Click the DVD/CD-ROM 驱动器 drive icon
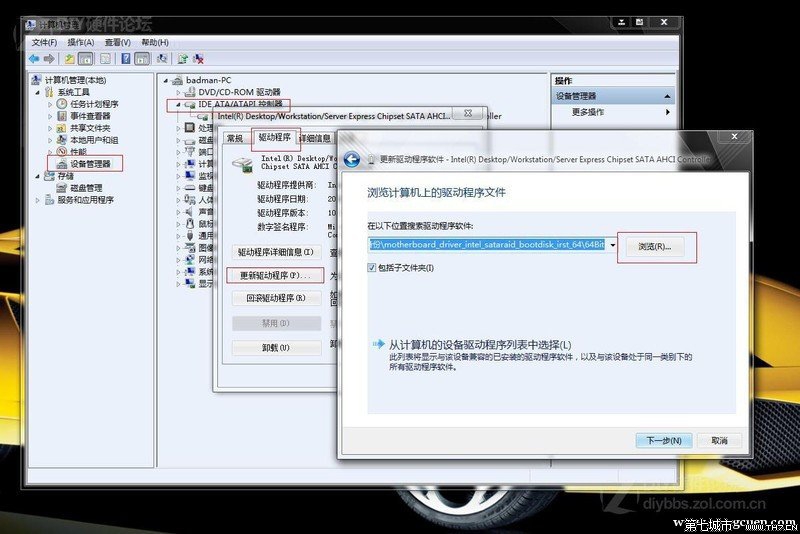The width and height of the screenshot is (800, 534). 190,92
